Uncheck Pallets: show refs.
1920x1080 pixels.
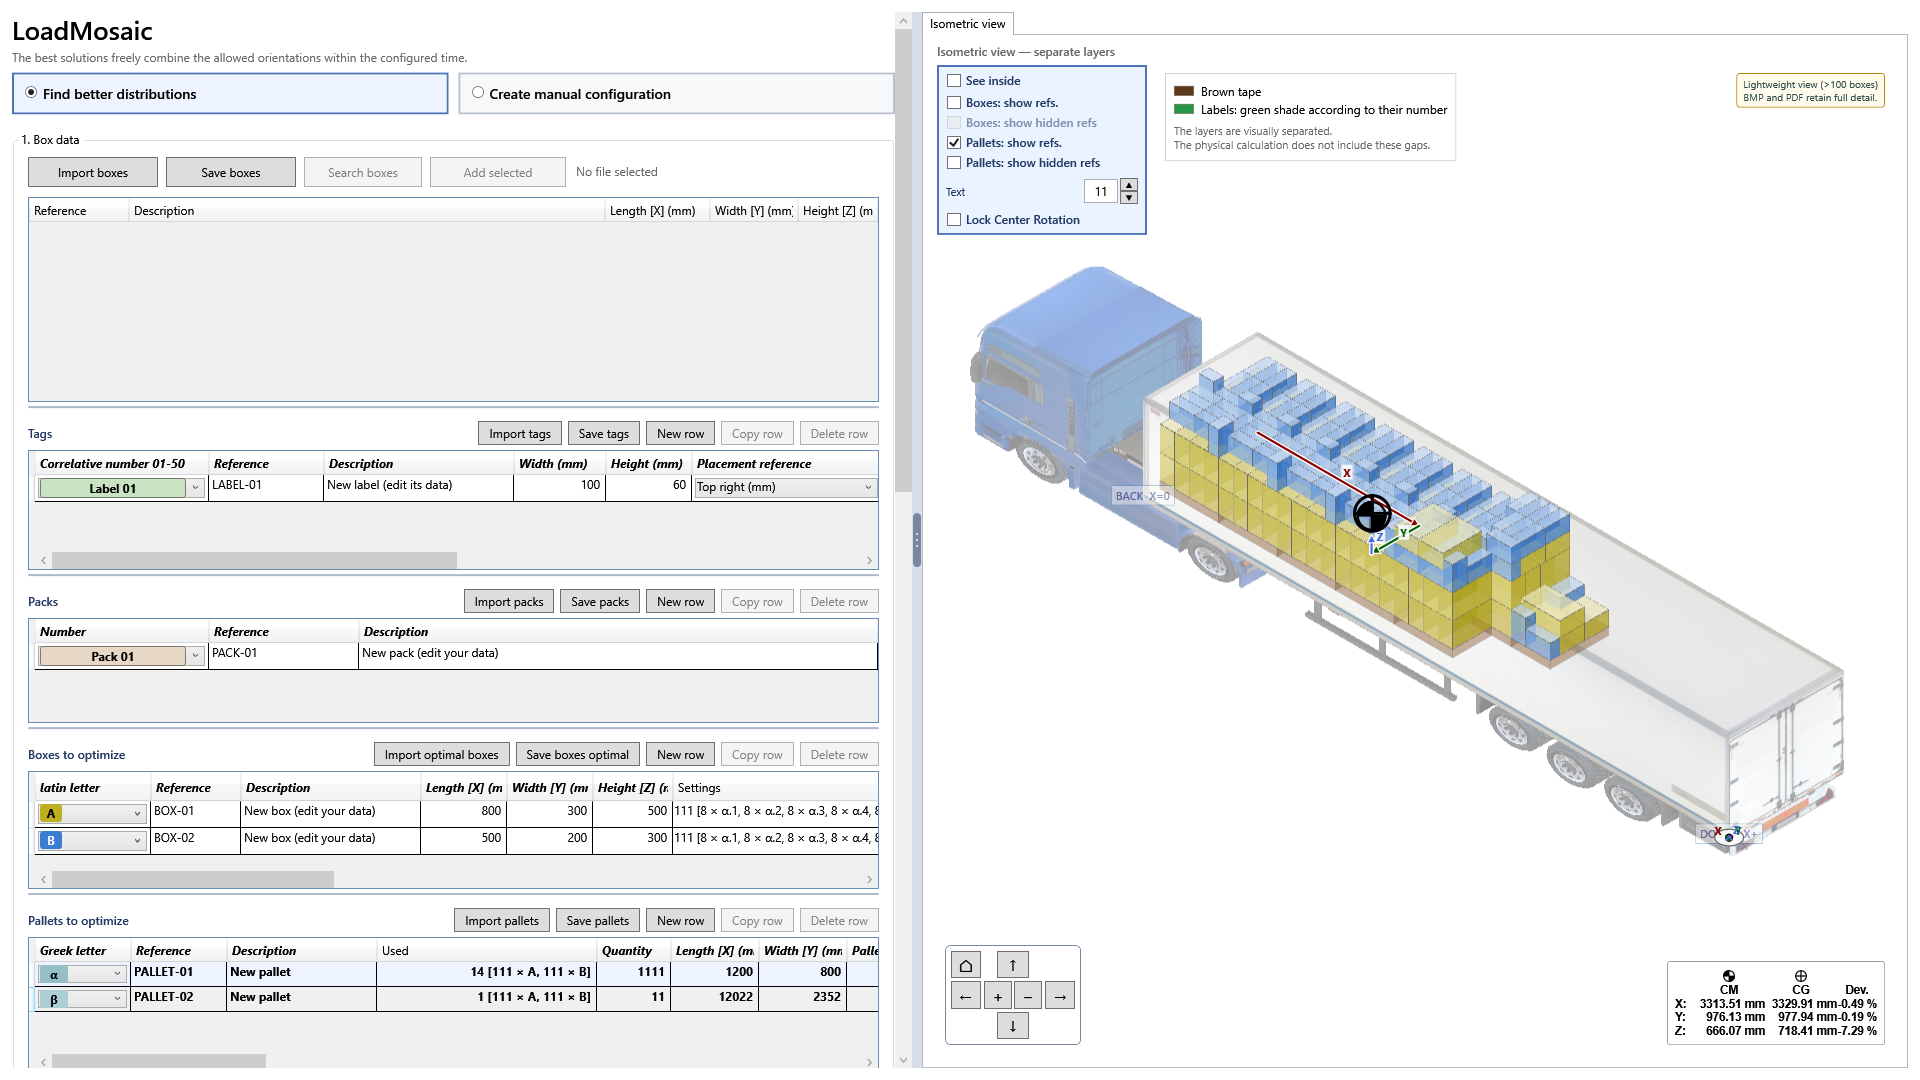[954, 143]
